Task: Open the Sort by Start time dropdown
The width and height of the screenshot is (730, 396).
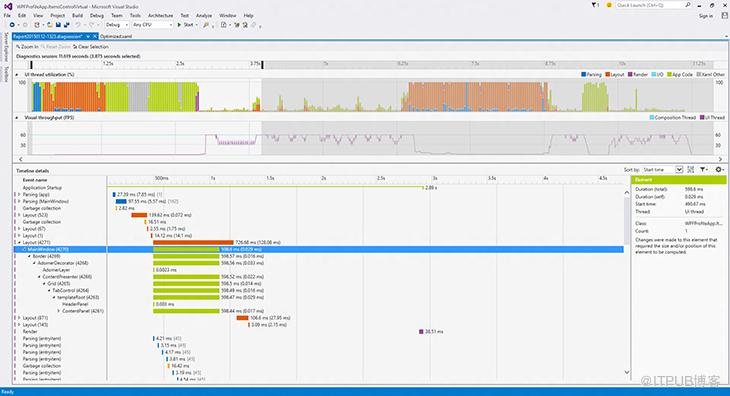Action: click(x=662, y=169)
